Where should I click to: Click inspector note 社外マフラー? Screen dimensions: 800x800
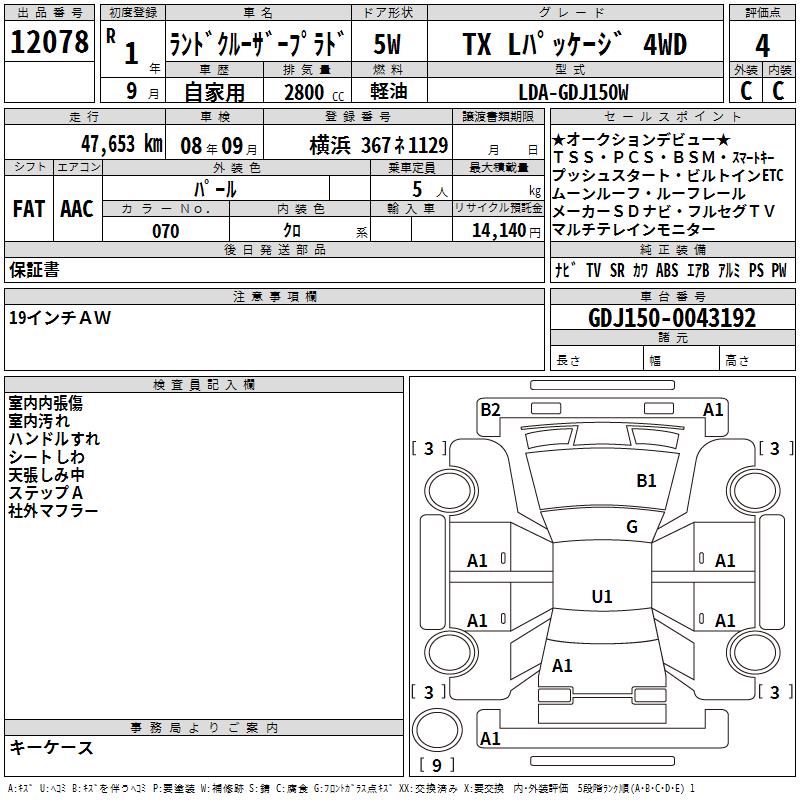(x=53, y=510)
